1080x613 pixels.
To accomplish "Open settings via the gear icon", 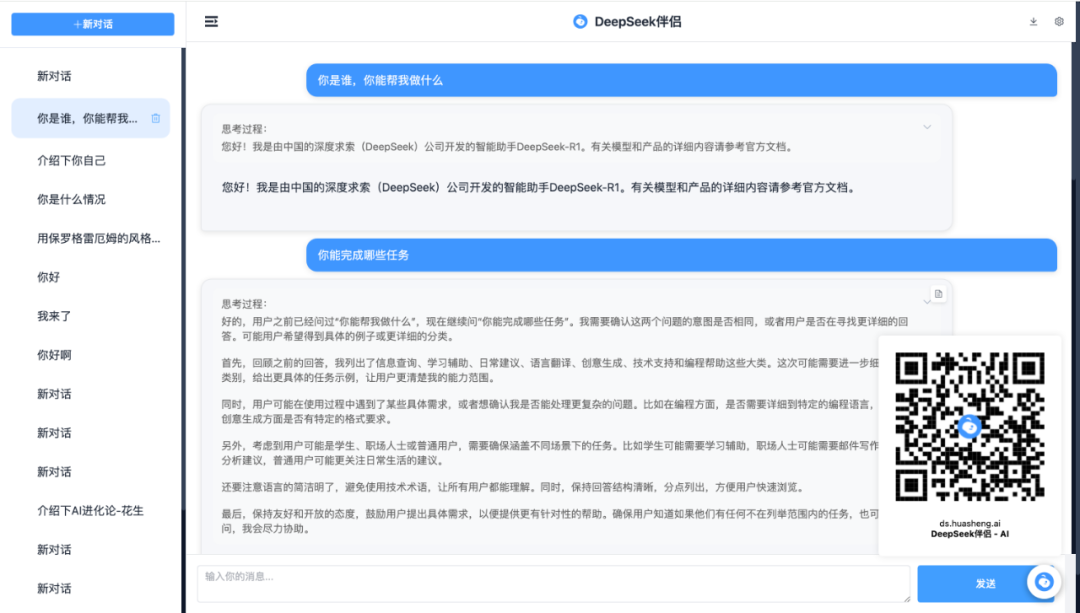I will point(1059,21).
